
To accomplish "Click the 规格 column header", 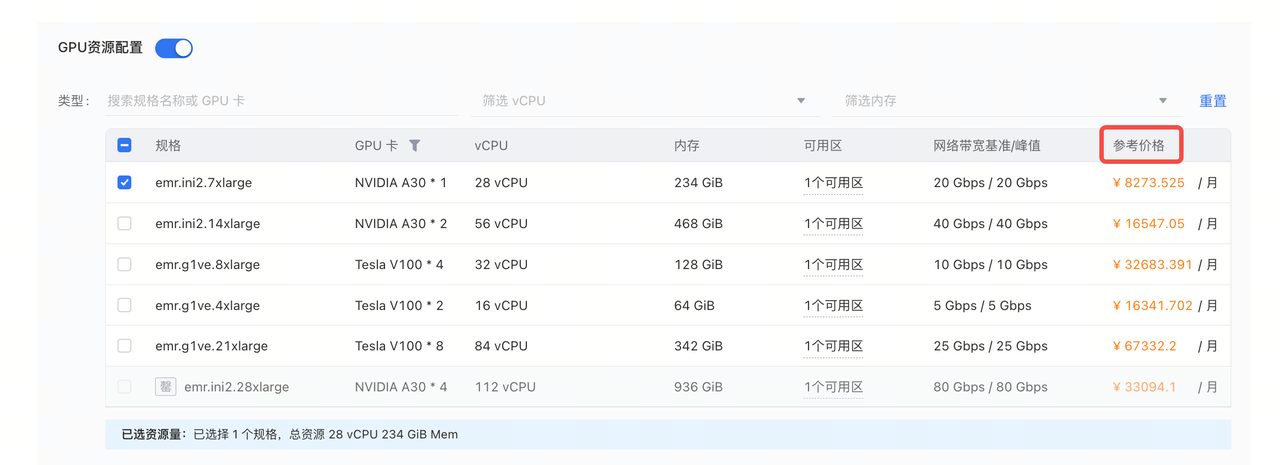I will click(168, 145).
